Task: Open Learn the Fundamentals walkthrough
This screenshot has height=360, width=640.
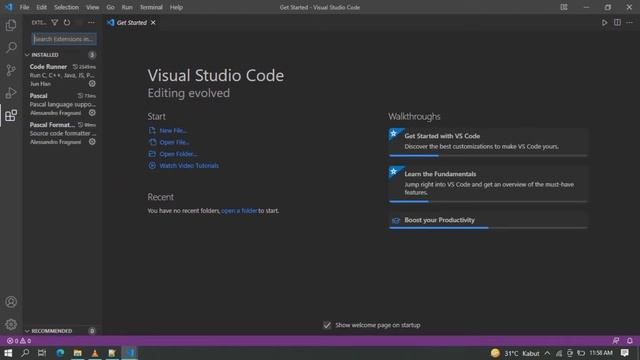Action: point(488,184)
